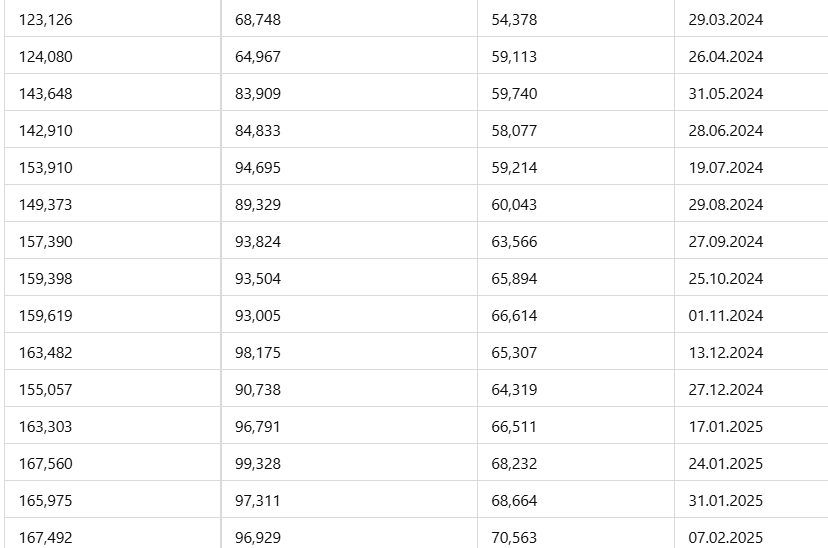
Task: Select the cell with 84,833
Action: 258,130
